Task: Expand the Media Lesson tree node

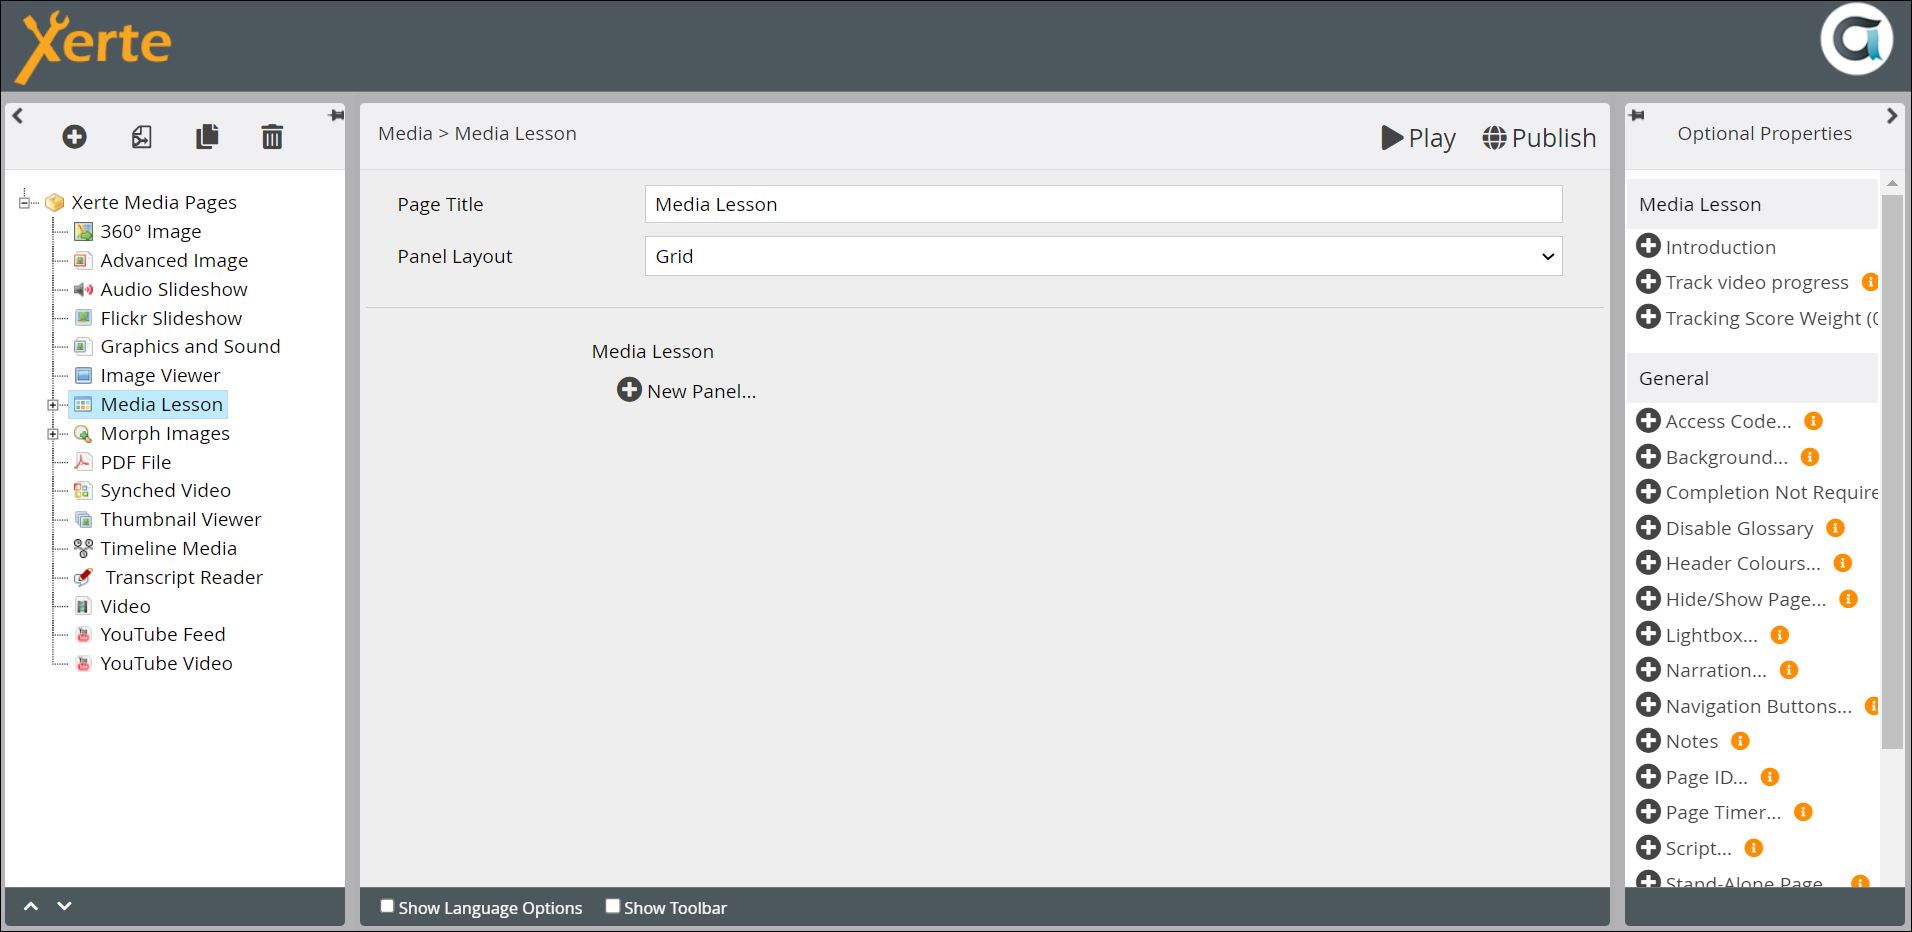Action: point(53,405)
